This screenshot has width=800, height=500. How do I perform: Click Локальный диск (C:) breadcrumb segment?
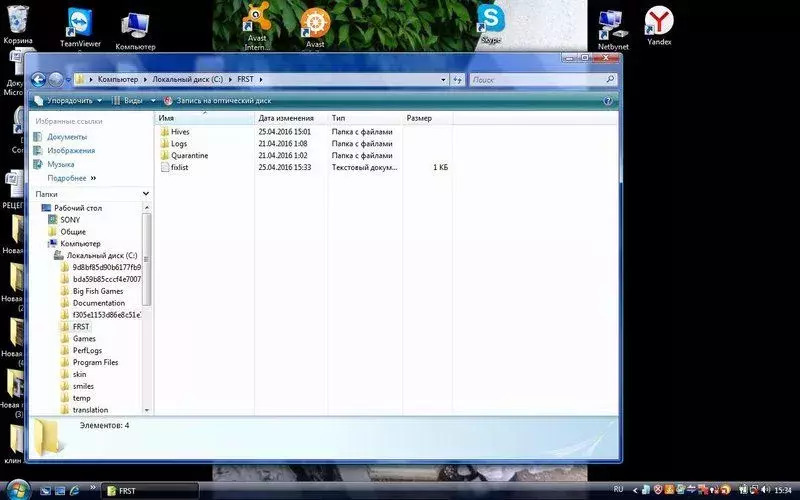(187, 80)
